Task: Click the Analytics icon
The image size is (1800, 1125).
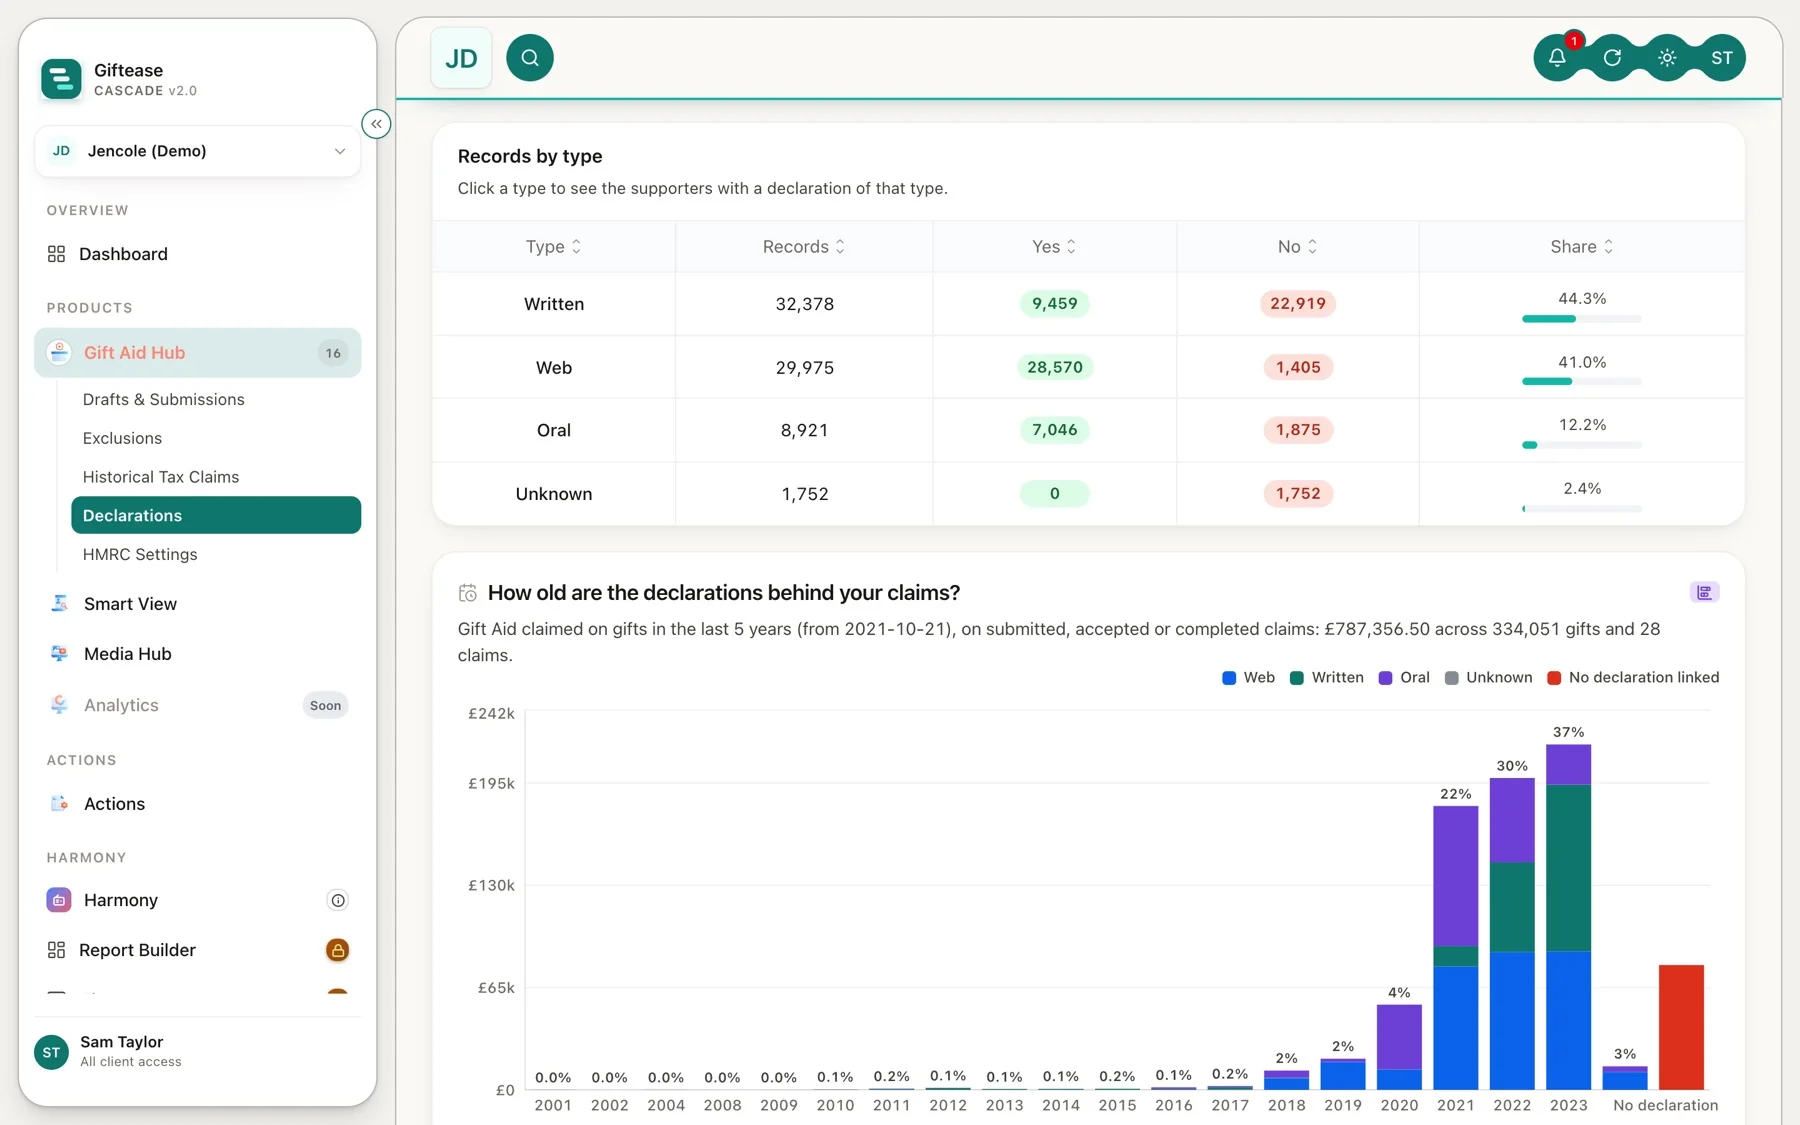Action: (x=60, y=705)
